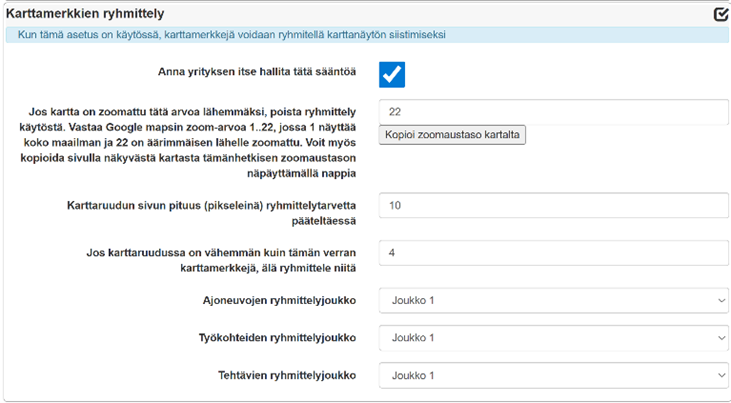Select the minimum marker count field showing 4
The height and width of the screenshot is (403, 731).
(553, 252)
